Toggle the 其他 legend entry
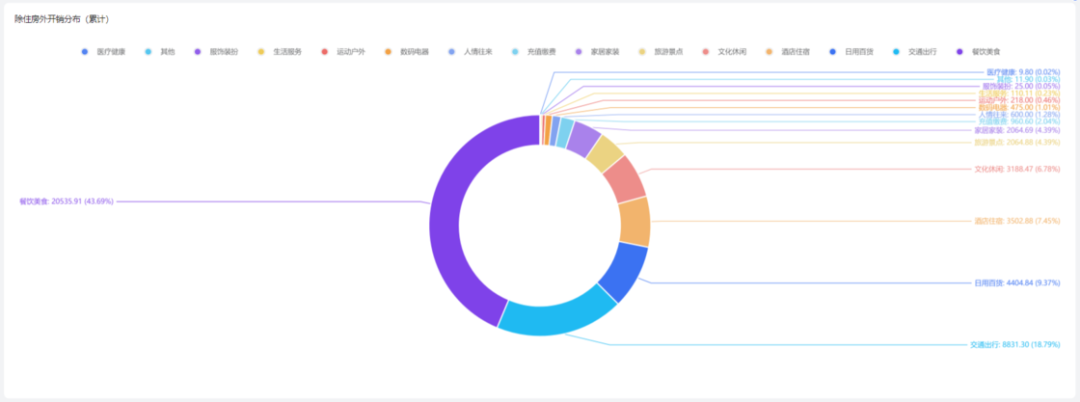This screenshot has height=402, width=1080. 160,52
